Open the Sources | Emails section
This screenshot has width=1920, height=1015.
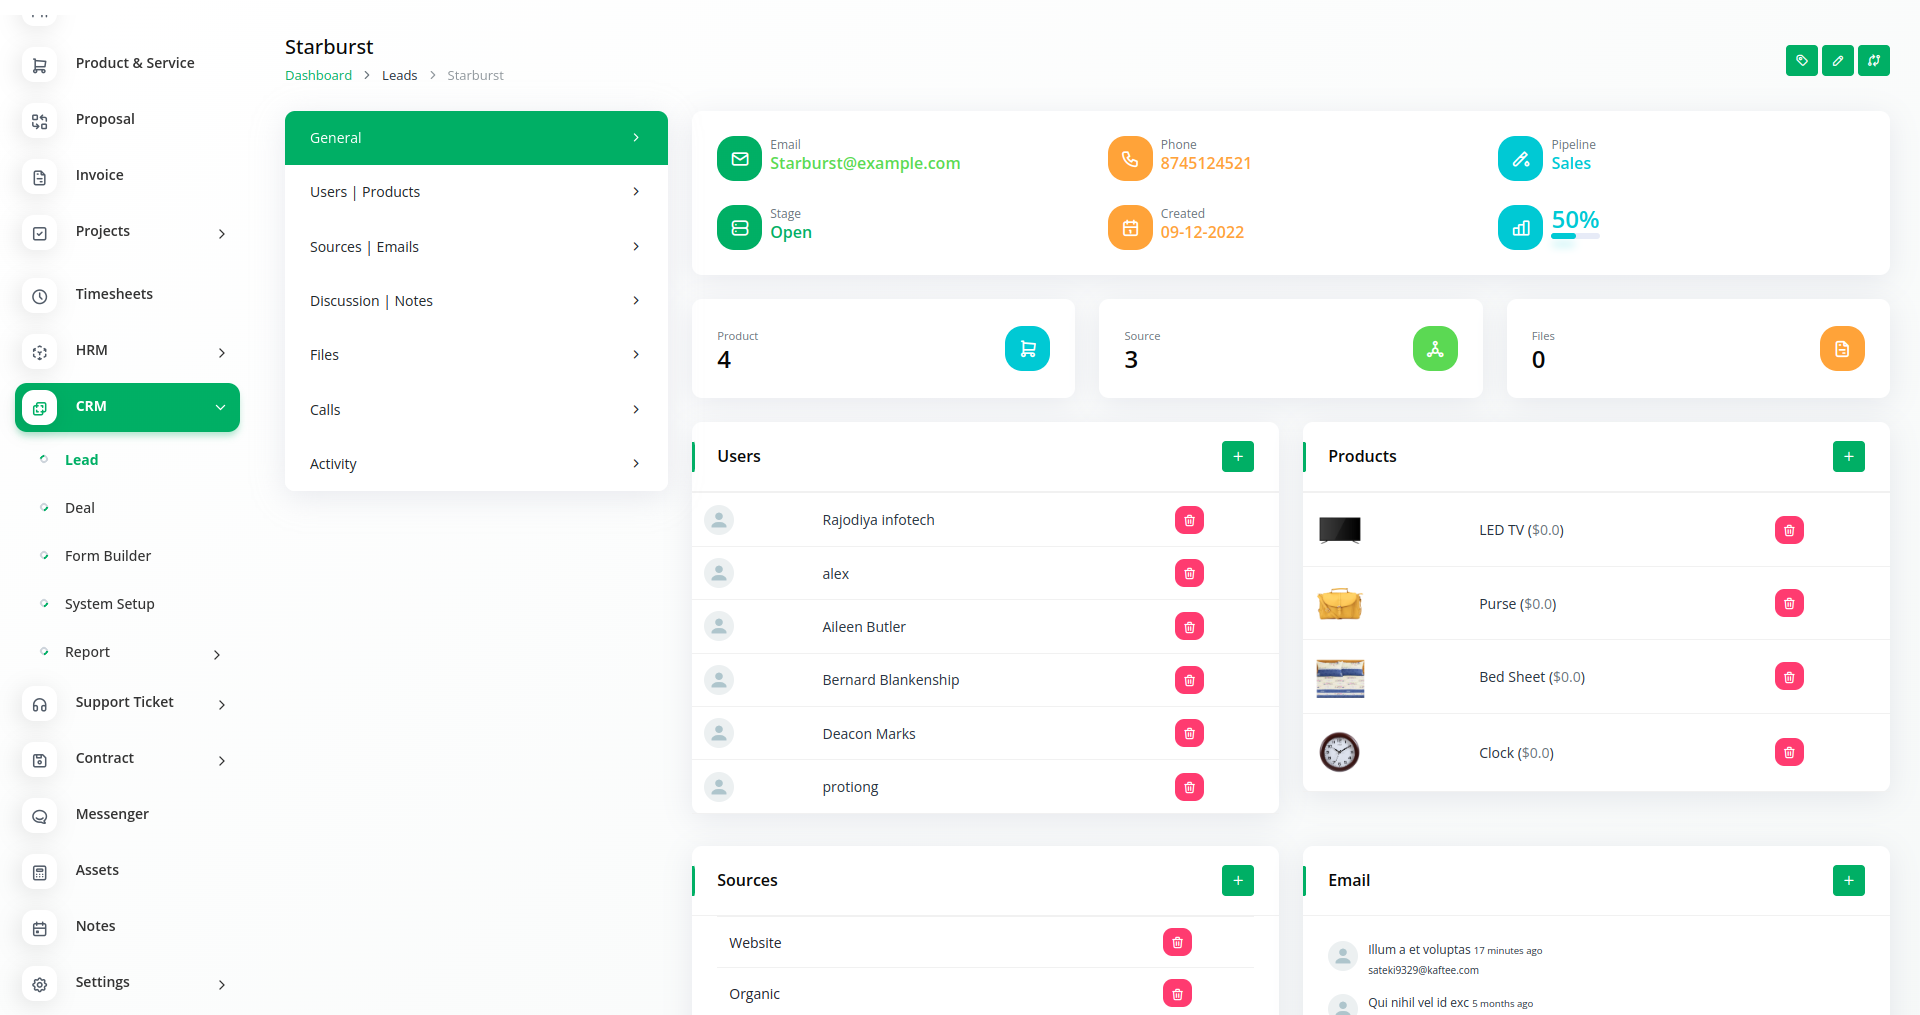point(475,247)
